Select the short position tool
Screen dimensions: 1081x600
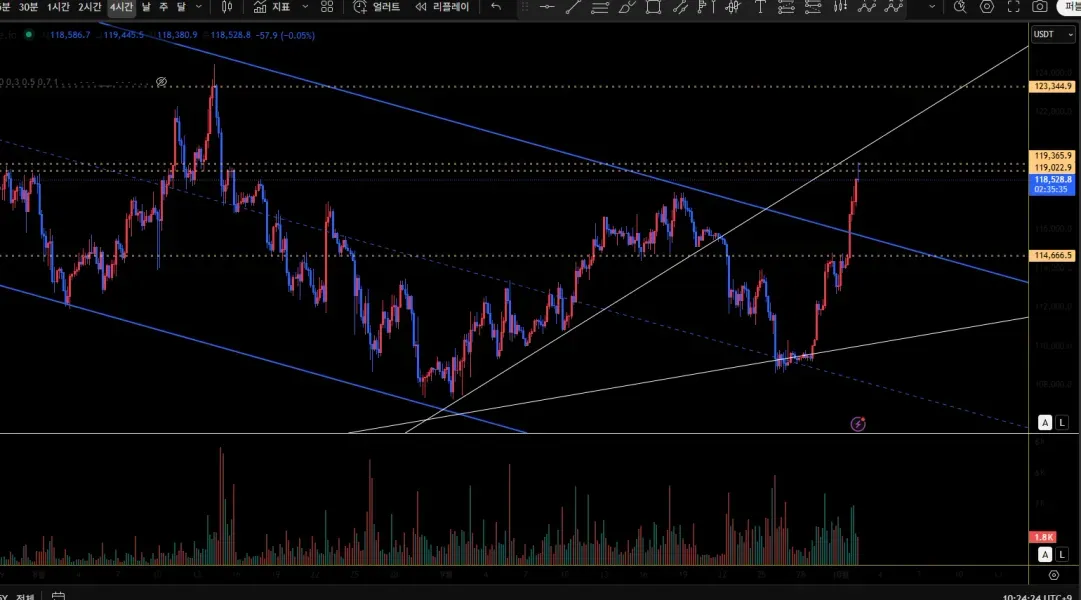click(x=813, y=7)
